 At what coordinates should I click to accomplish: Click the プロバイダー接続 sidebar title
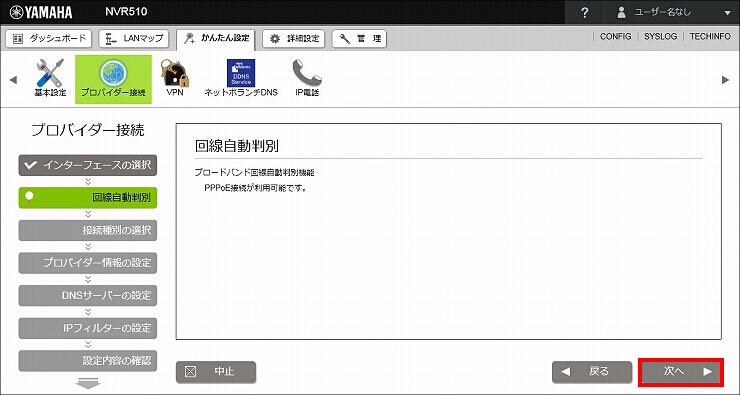pos(88,130)
